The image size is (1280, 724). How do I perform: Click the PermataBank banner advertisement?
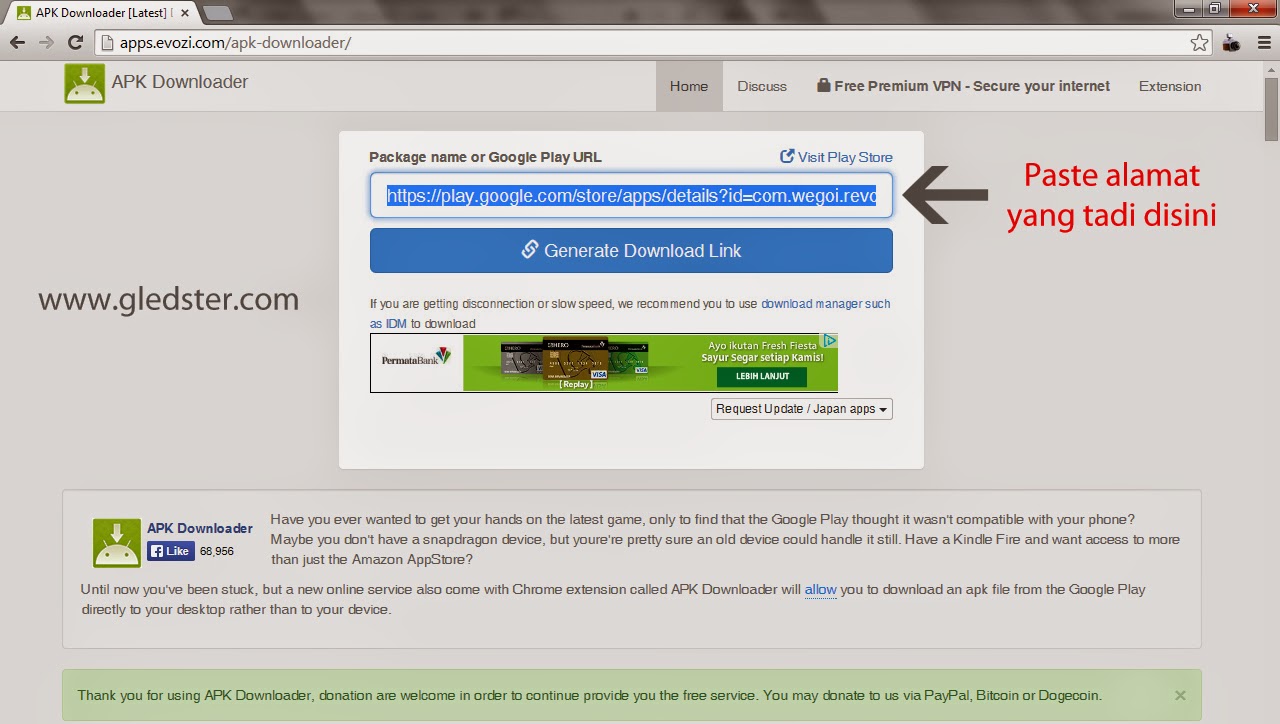pos(604,362)
